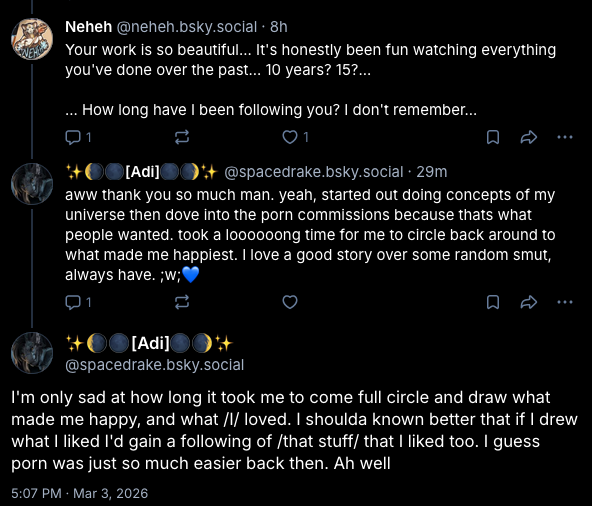
Task: Open the @neheh.bsky.social handle link
Action: coord(187,27)
